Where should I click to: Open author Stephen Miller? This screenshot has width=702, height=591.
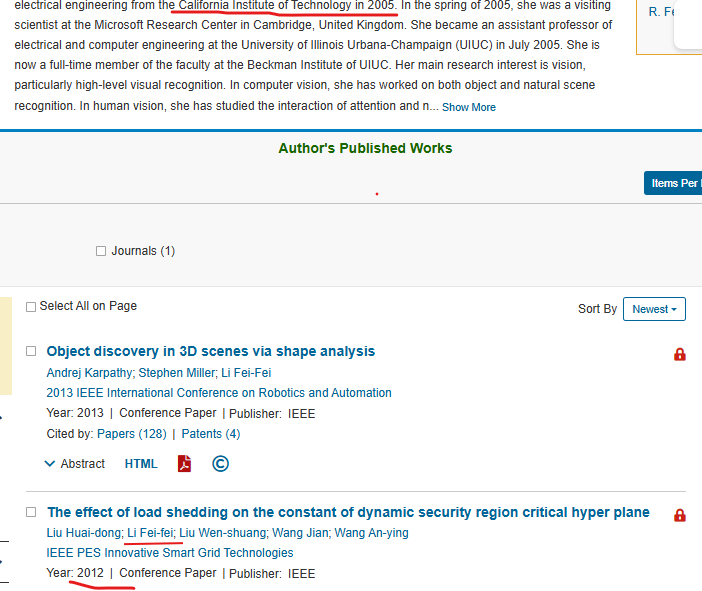(177, 373)
